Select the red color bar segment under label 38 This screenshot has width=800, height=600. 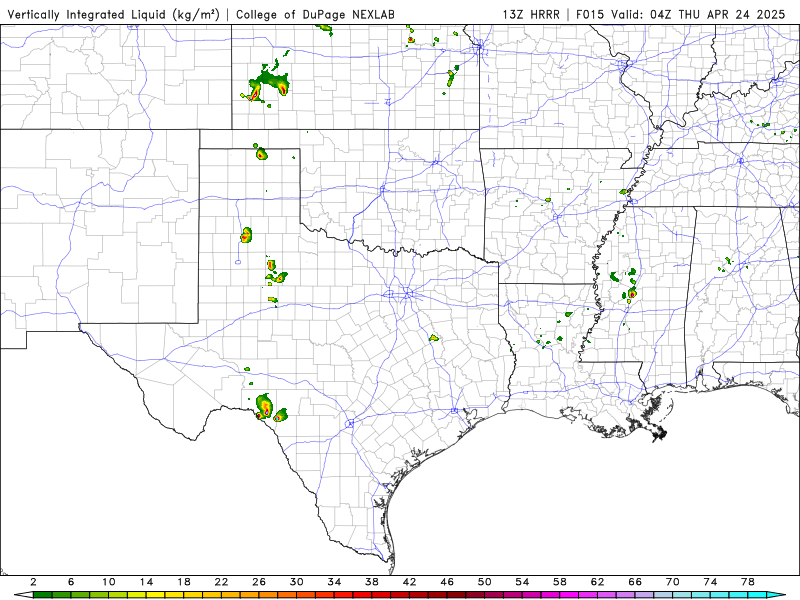(x=381, y=595)
